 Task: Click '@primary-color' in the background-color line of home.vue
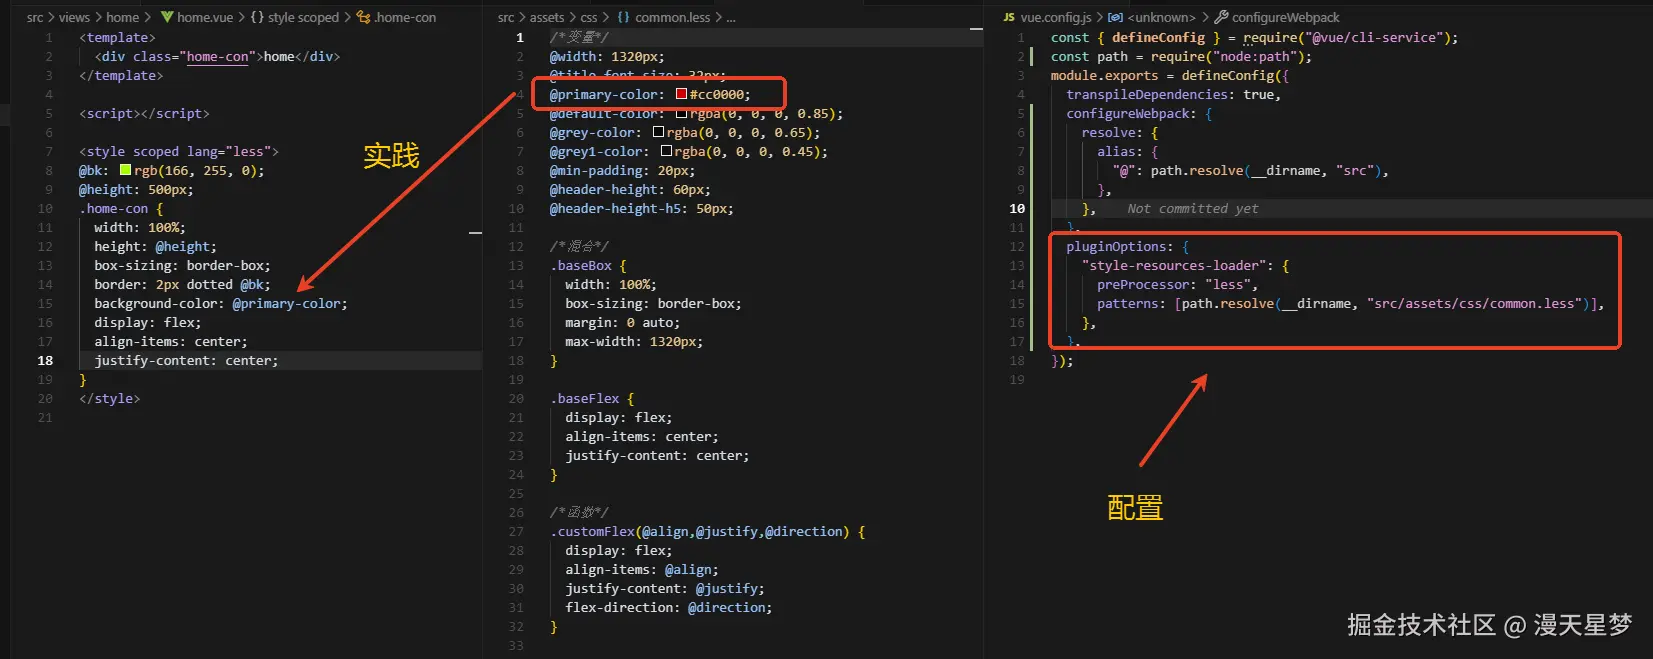[288, 303]
